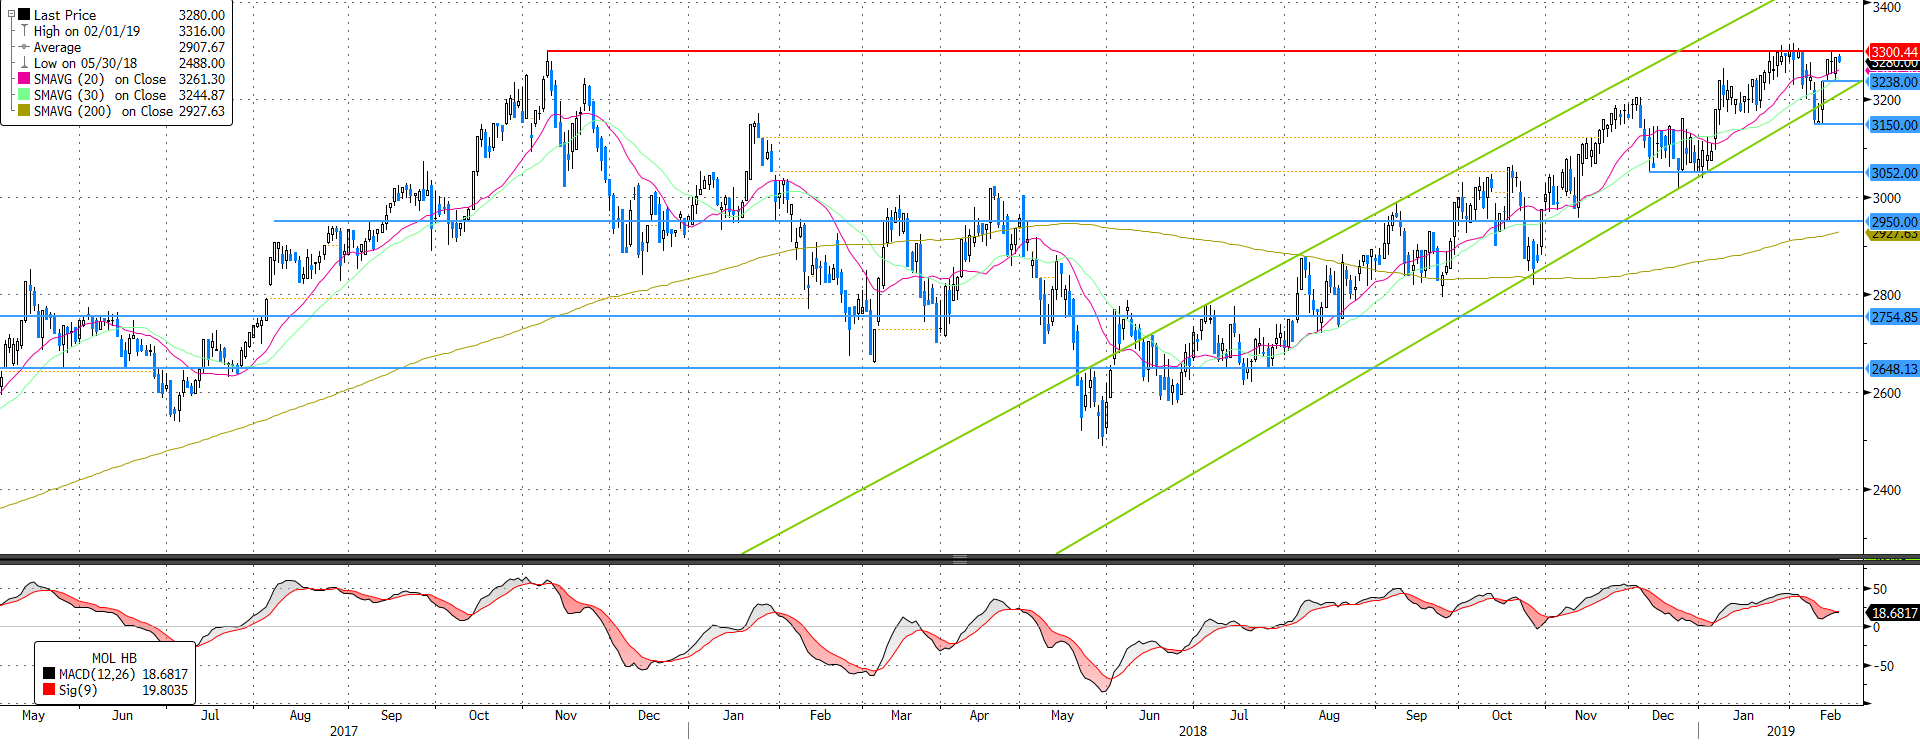This screenshot has height=744, width=1920.
Task: Click the 18.6817 MACD value tag on the axis
Action: [1894, 613]
